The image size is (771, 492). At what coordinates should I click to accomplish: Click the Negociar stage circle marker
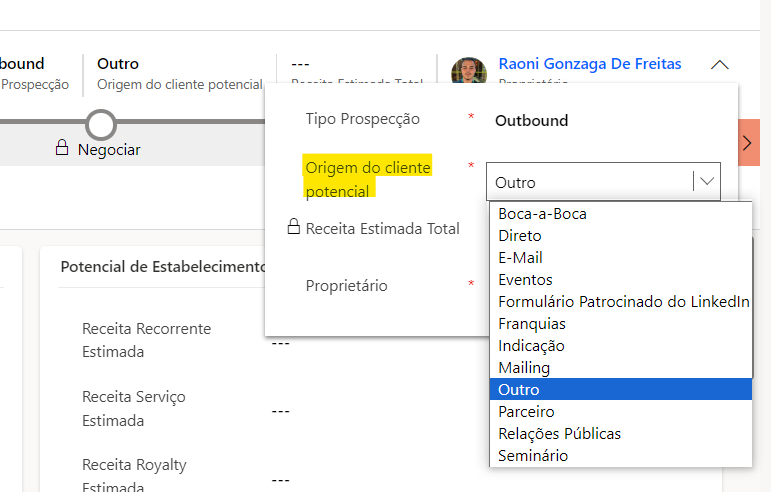pos(101,125)
